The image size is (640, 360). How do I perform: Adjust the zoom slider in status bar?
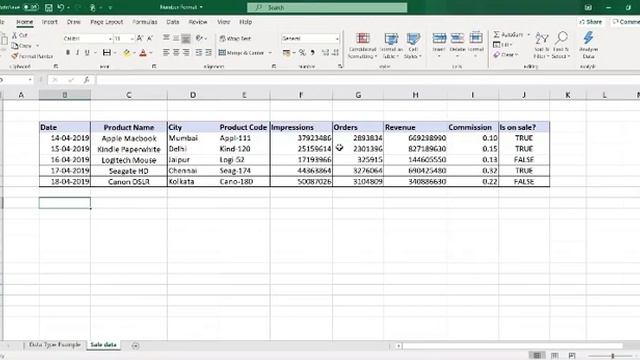pyautogui.click(x=613, y=356)
